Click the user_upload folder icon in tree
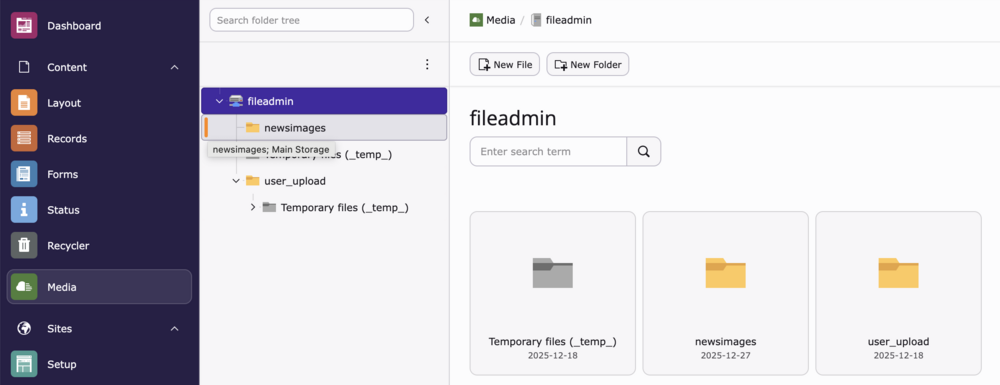 (253, 181)
